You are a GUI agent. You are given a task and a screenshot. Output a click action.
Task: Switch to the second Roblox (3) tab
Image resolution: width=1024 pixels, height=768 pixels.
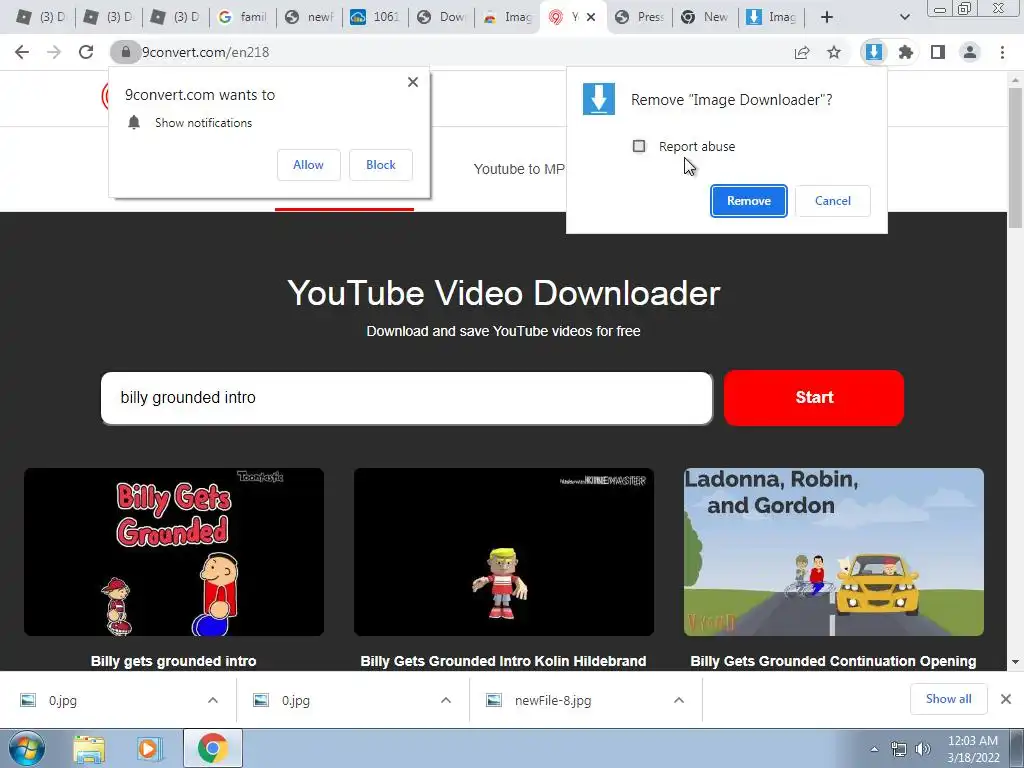[108, 17]
